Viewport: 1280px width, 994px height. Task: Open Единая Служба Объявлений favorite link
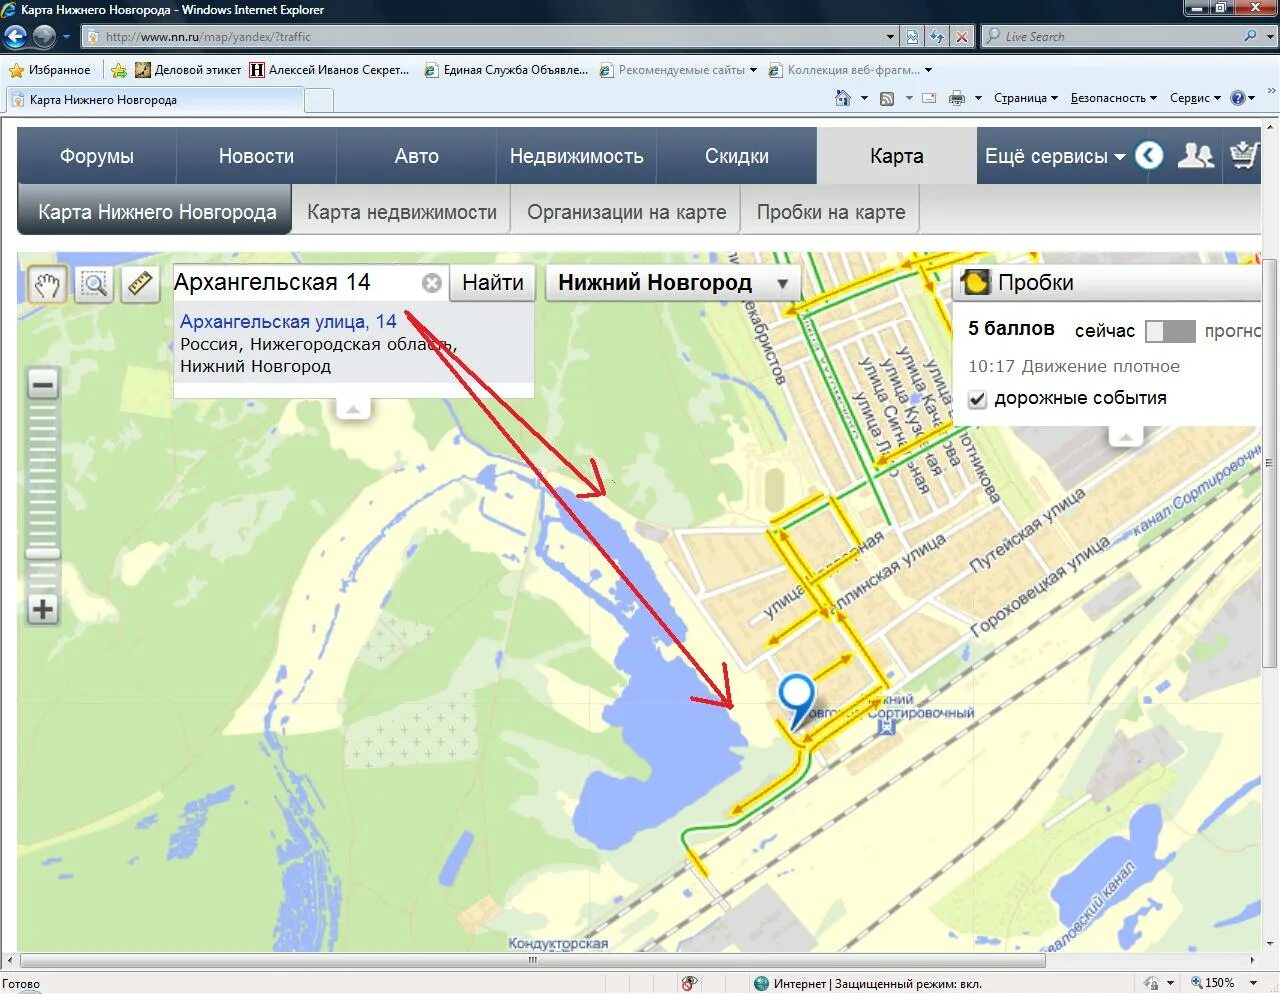pos(506,70)
